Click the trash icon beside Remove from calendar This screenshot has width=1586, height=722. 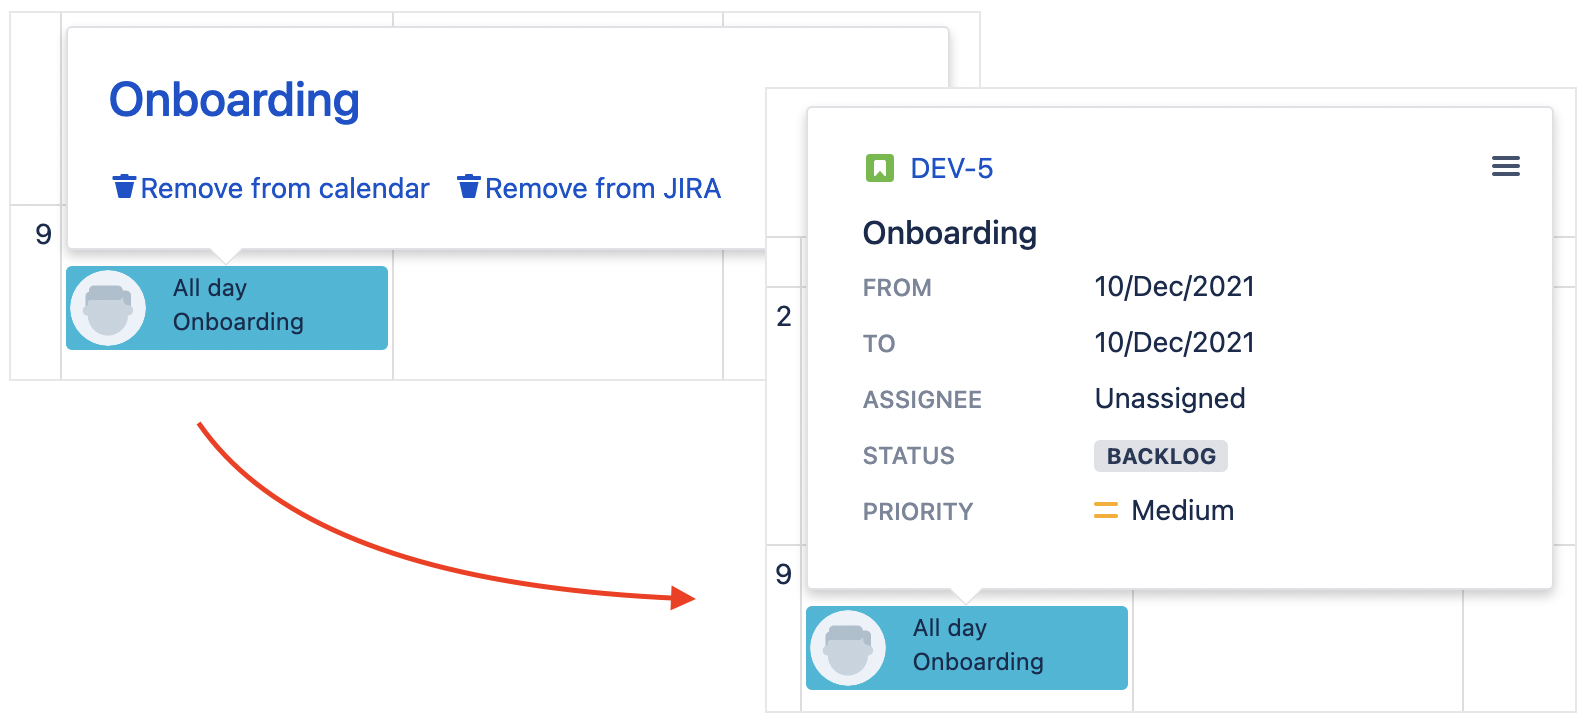(x=124, y=187)
